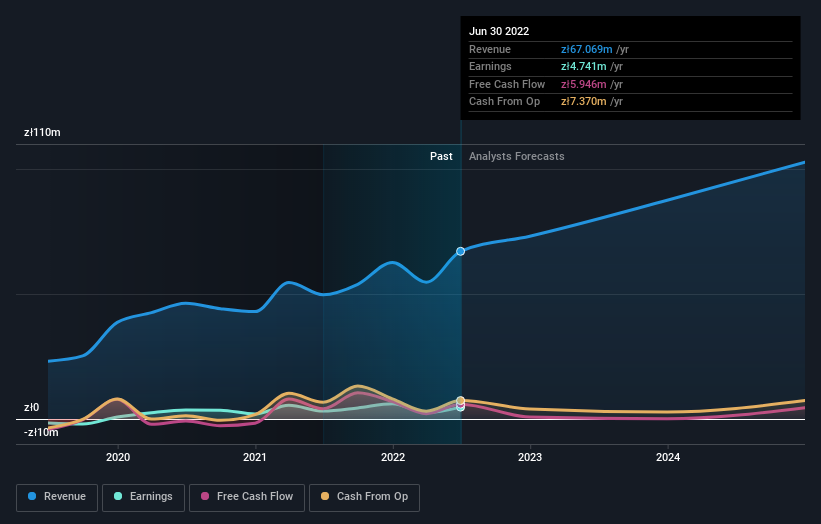This screenshot has width=821, height=524.
Task: Click the Analysts Forecasts label
Action: [x=516, y=156]
